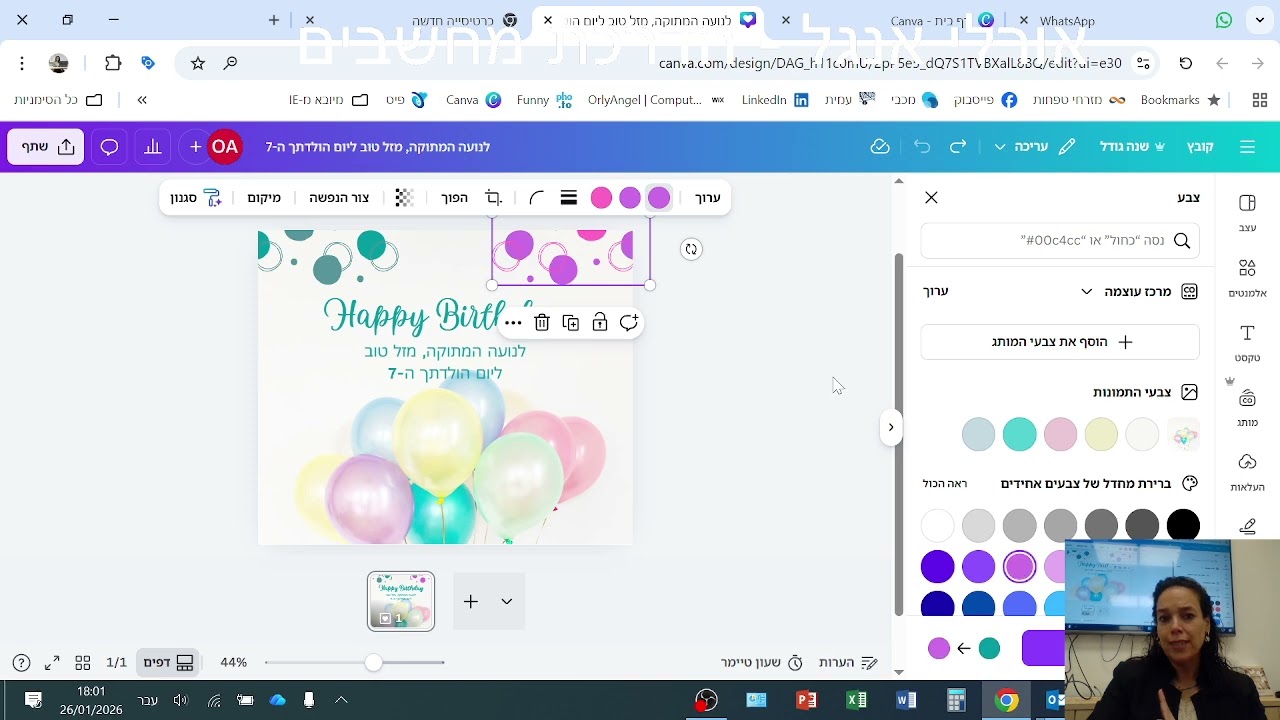Open the Text (טקסט) sidebar panel

point(1247,343)
